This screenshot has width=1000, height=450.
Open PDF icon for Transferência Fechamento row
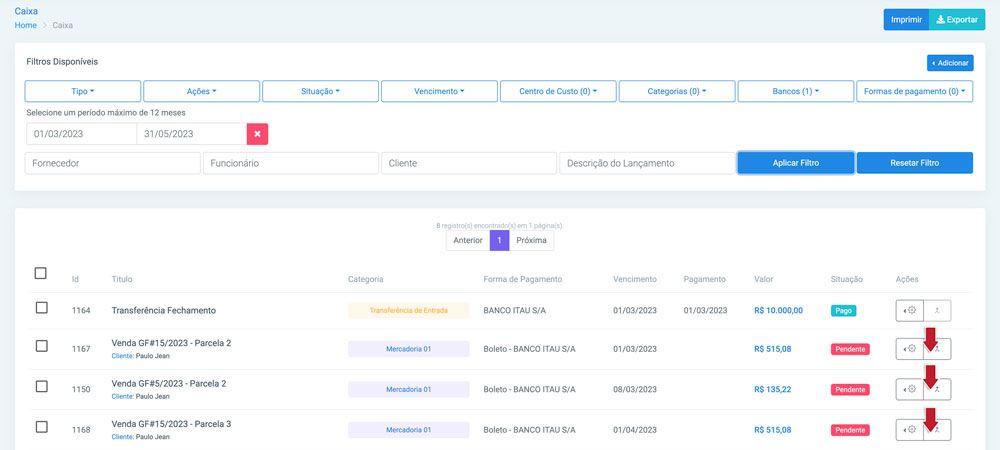(938, 310)
